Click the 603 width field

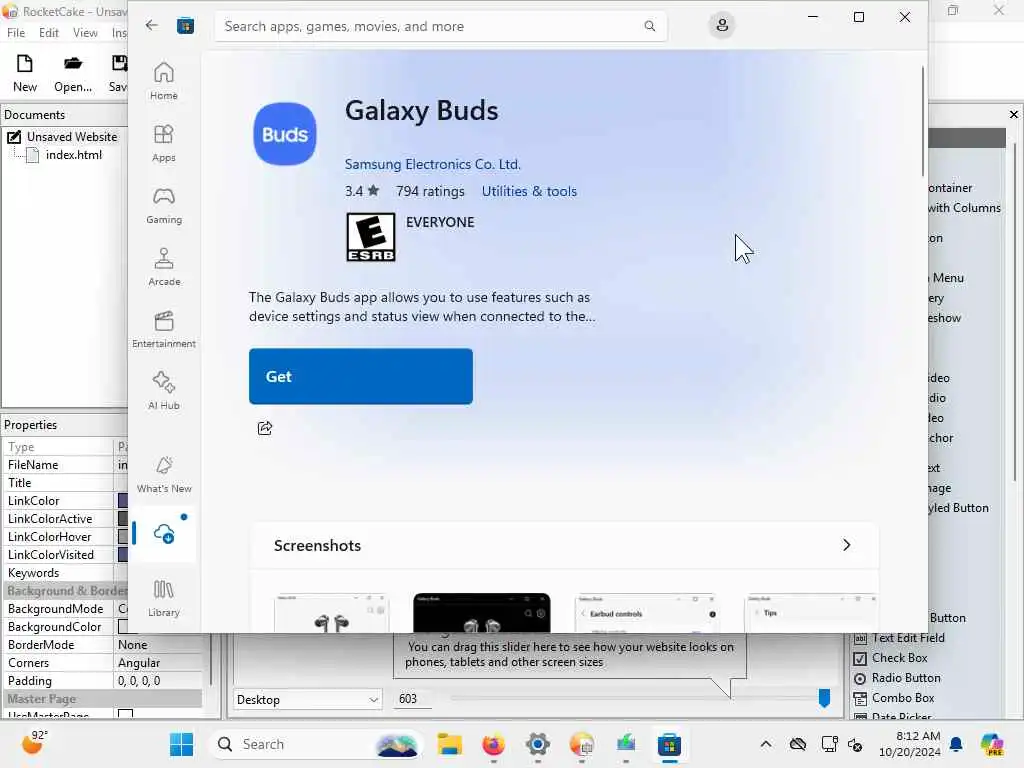click(x=414, y=699)
